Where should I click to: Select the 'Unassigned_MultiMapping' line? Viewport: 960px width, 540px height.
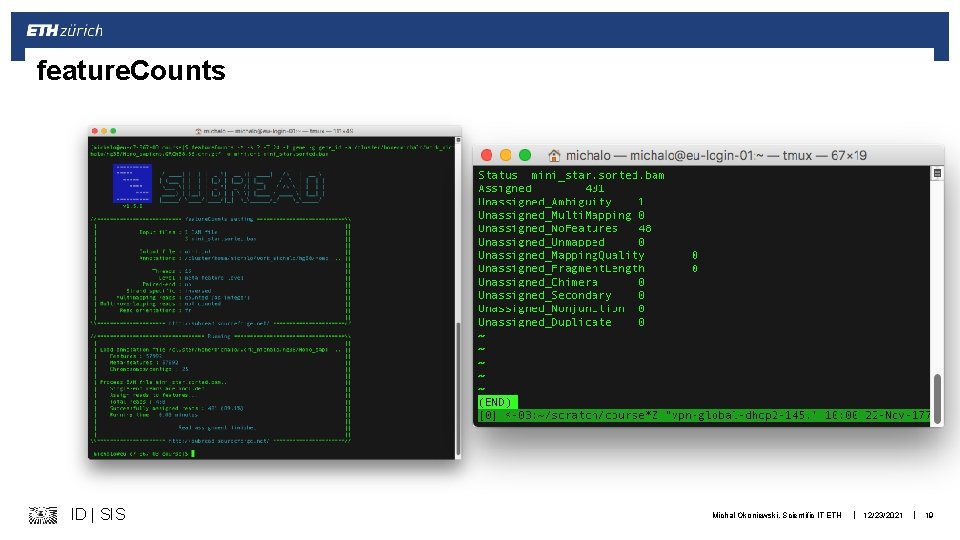click(x=561, y=216)
